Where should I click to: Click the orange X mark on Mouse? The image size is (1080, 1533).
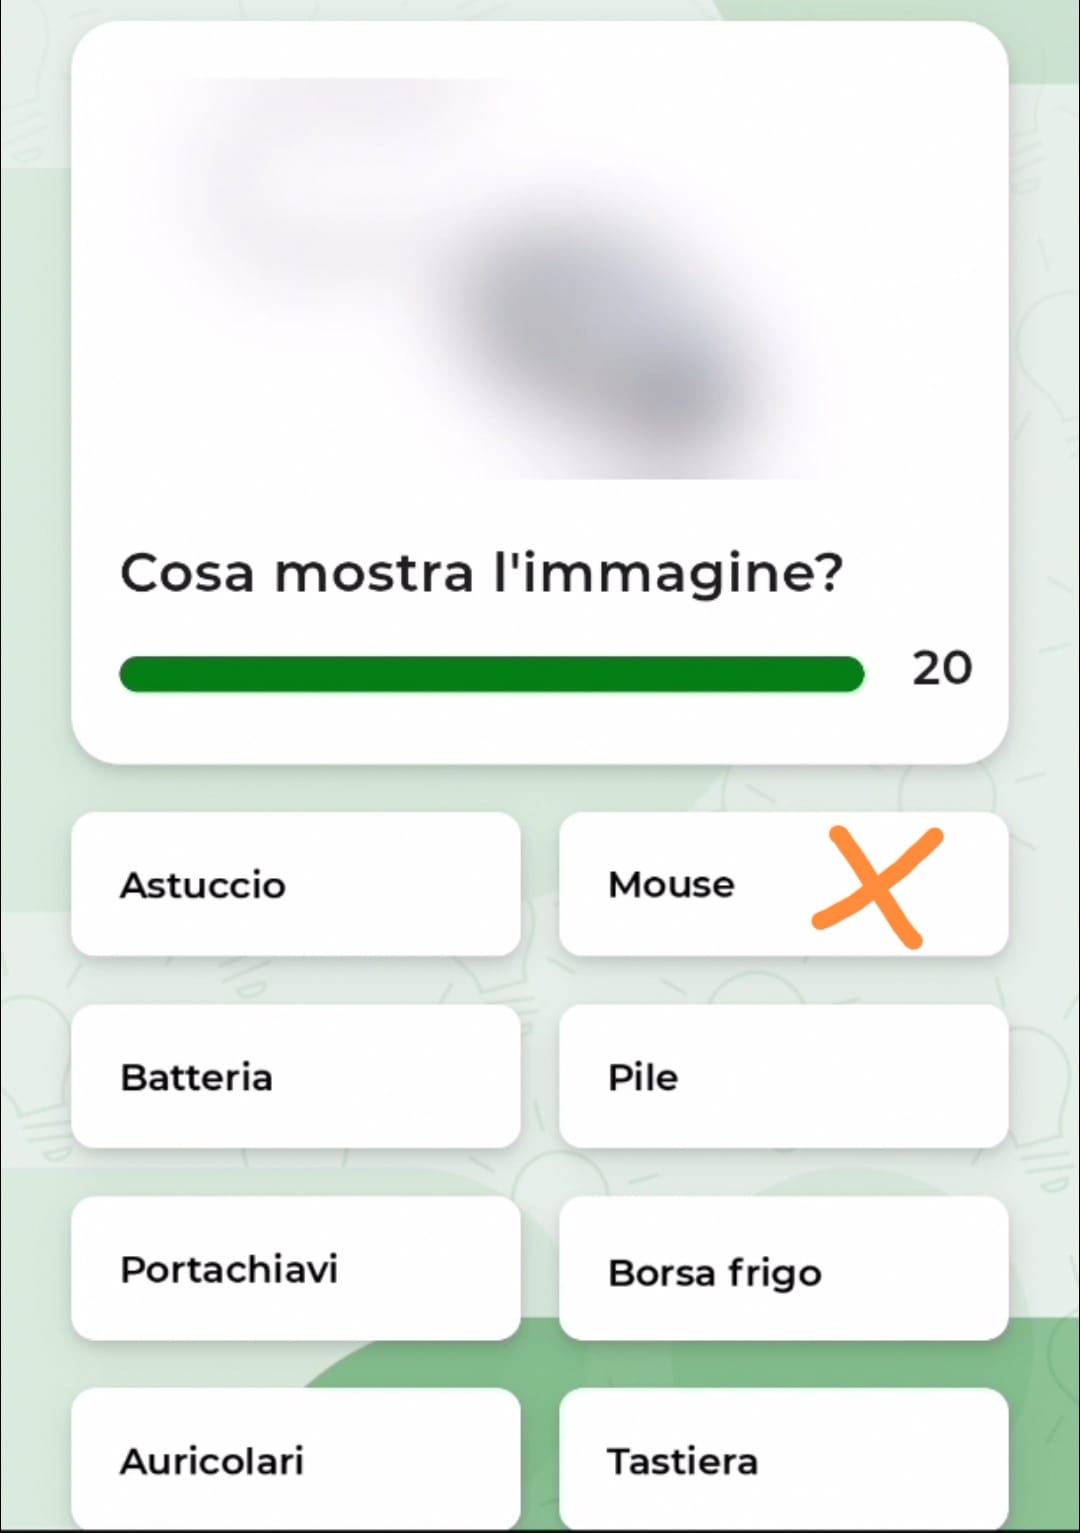(878, 886)
